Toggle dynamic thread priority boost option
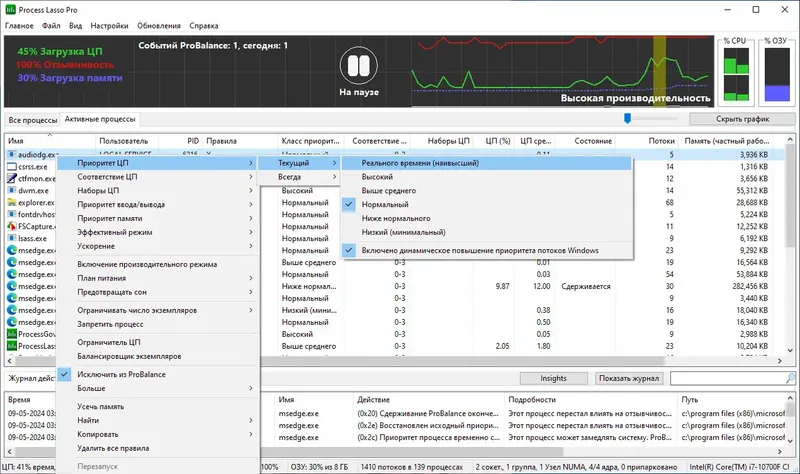Screen dimensions: 800x474 (x=487, y=251)
